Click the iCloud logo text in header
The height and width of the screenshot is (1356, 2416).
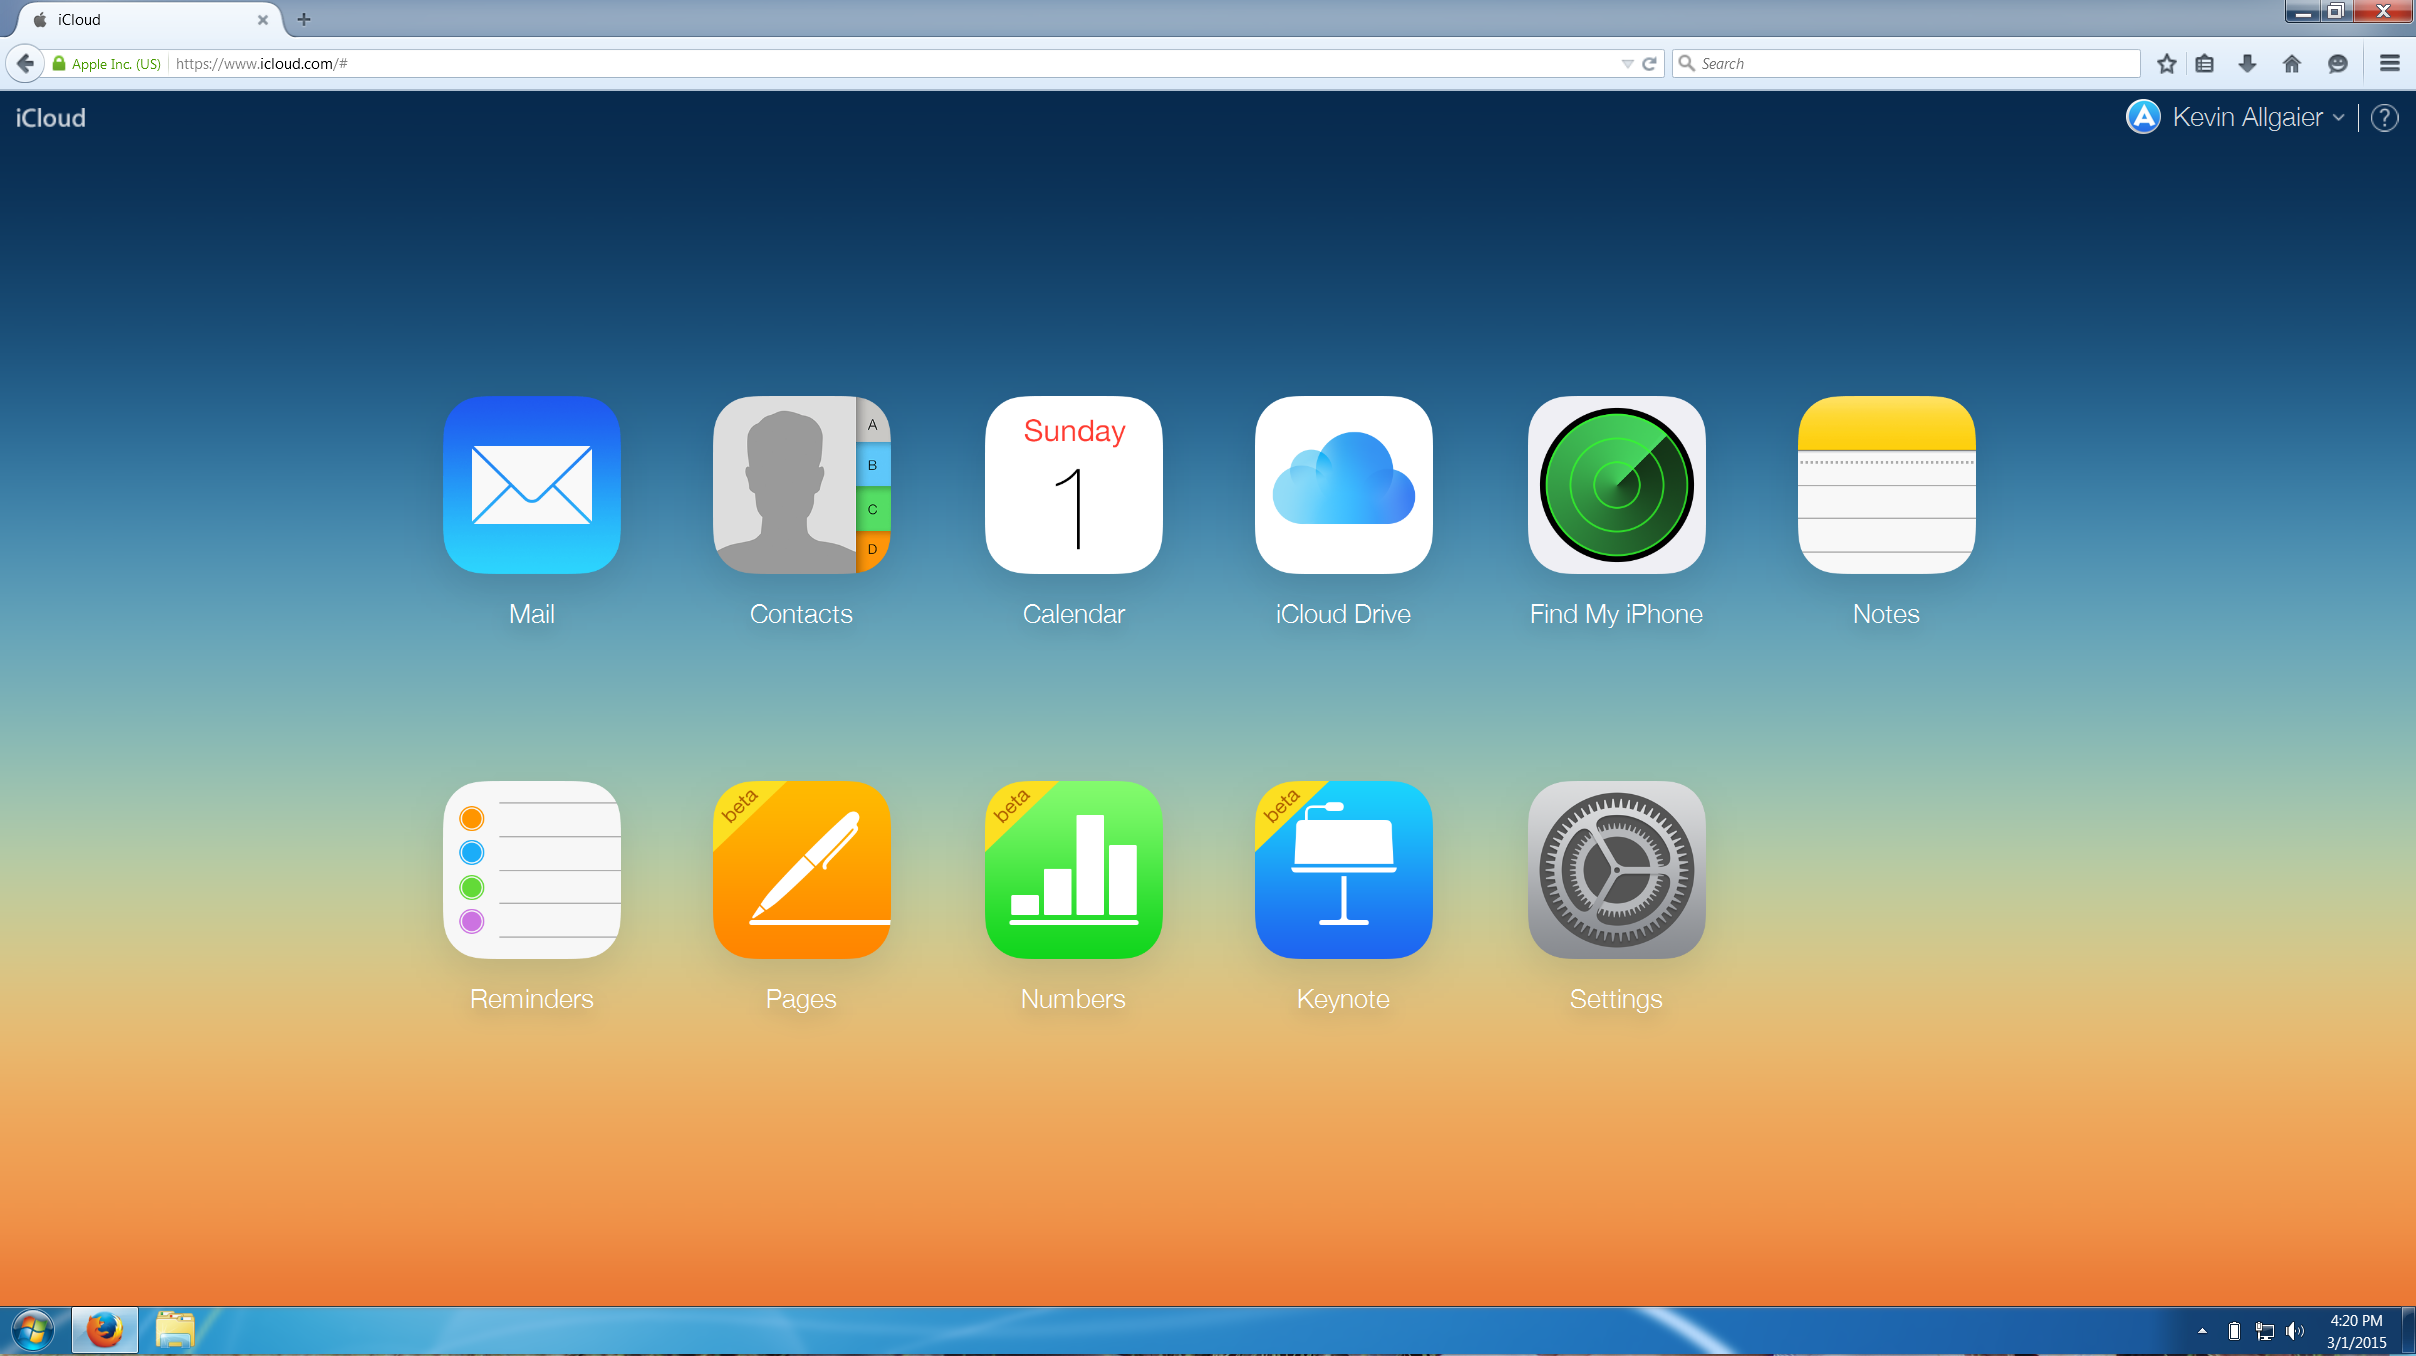pyautogui.click(x=51, y=118)
